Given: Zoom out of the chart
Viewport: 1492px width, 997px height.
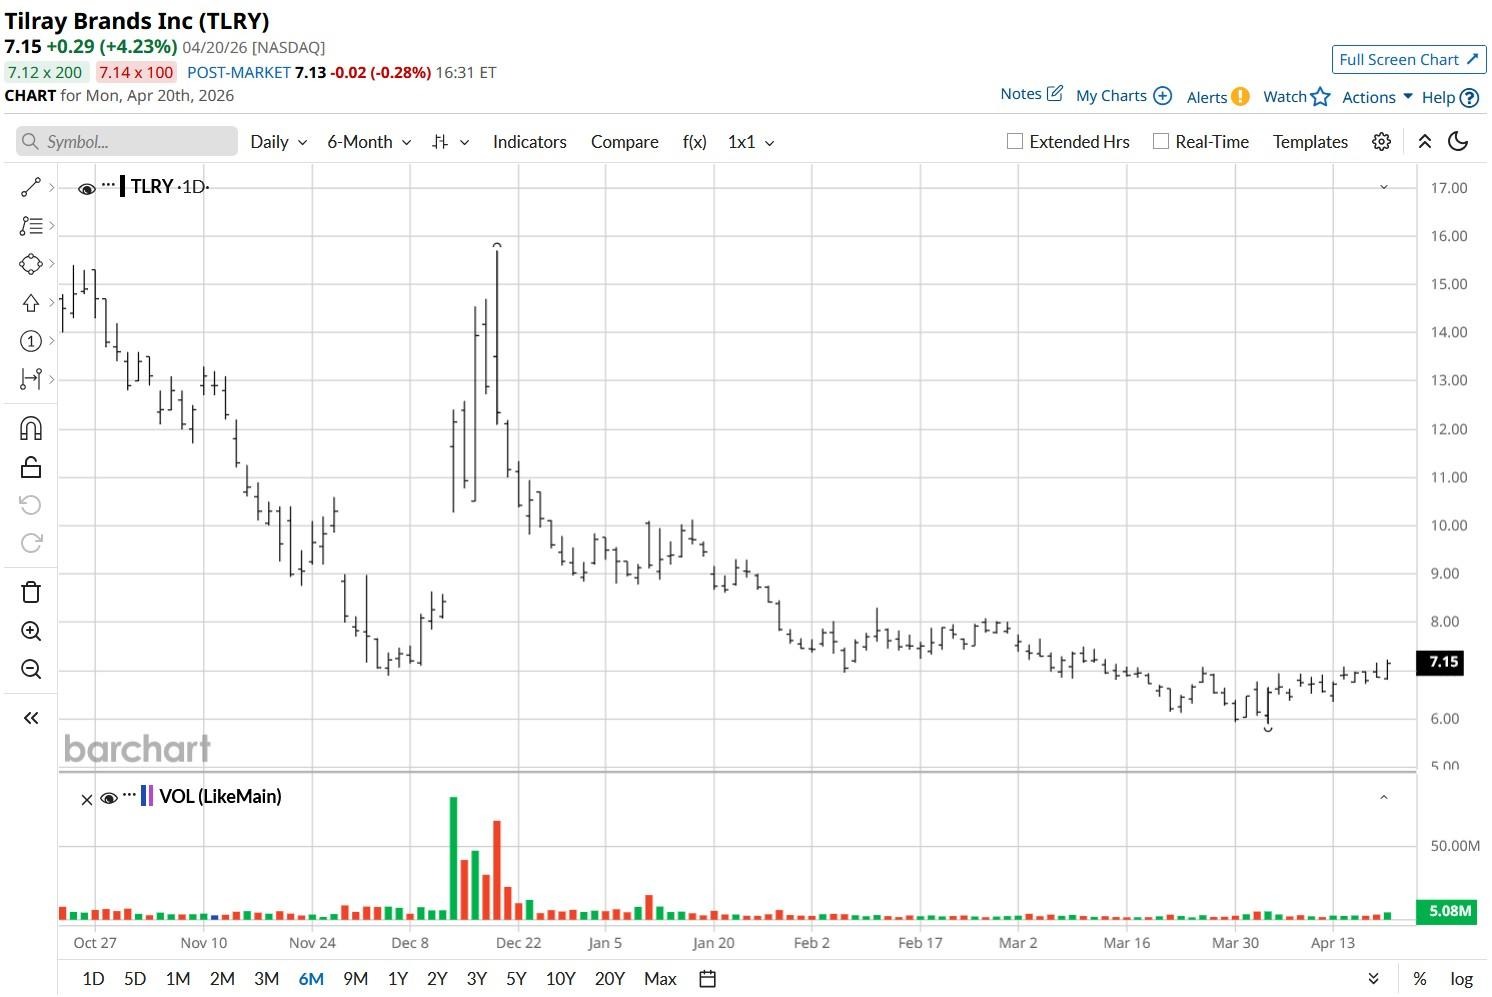Looking at the screenshot, I should (x=31, y=669).
